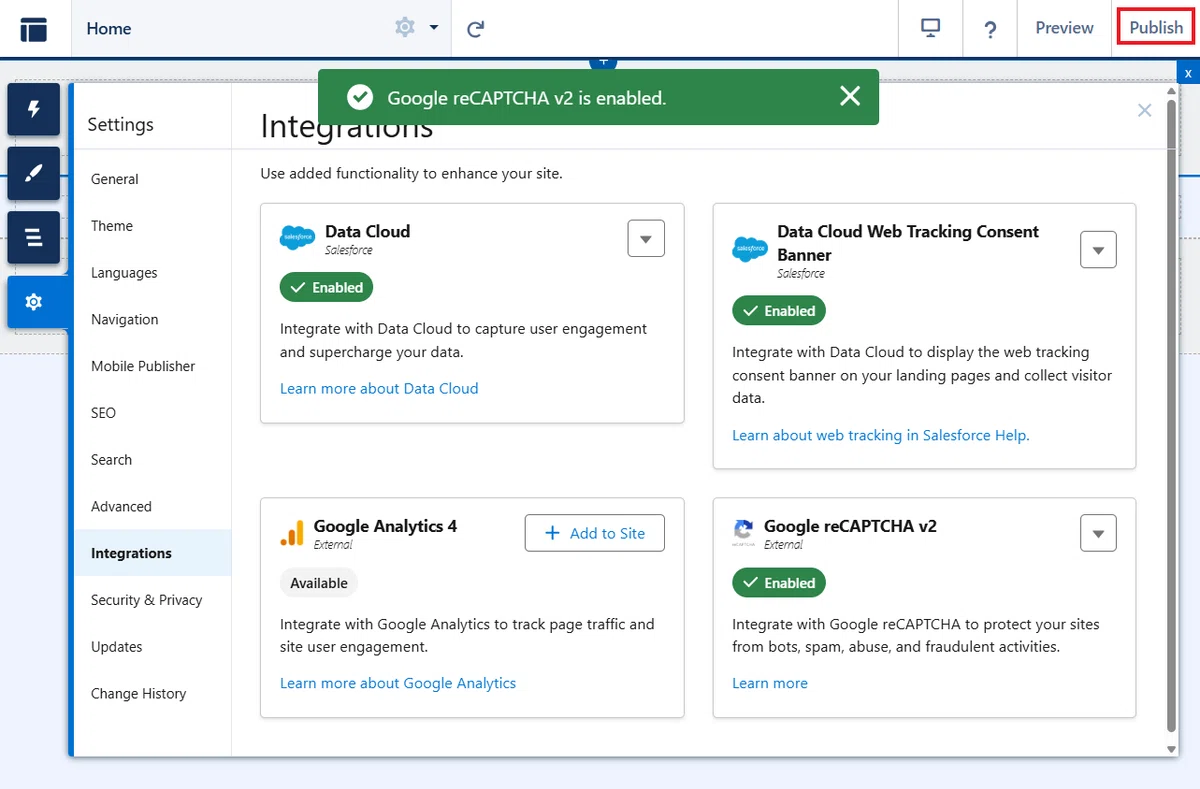
Task: Open the Navigation settings tab
Action: (152, 320)
